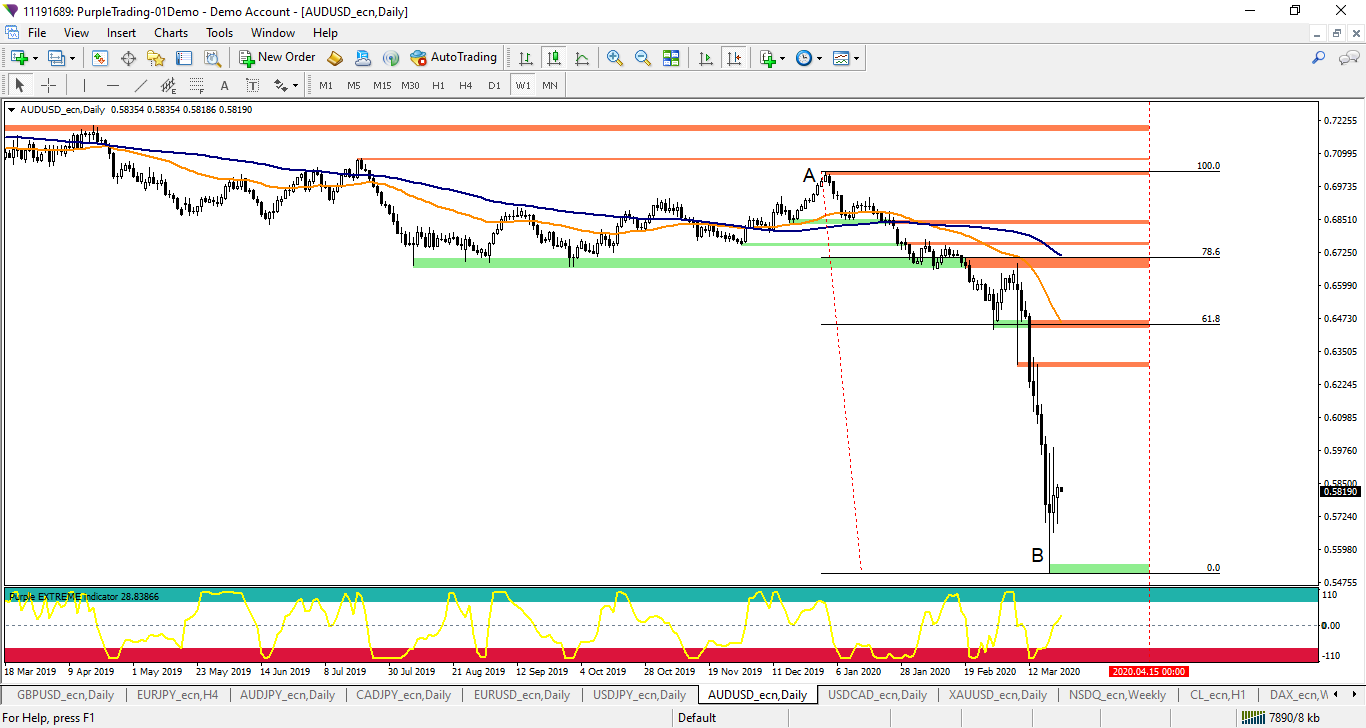Switch to the H1 timeframe
The image size is (1366, 728).
pyautogui.click(x=438, y=85)
